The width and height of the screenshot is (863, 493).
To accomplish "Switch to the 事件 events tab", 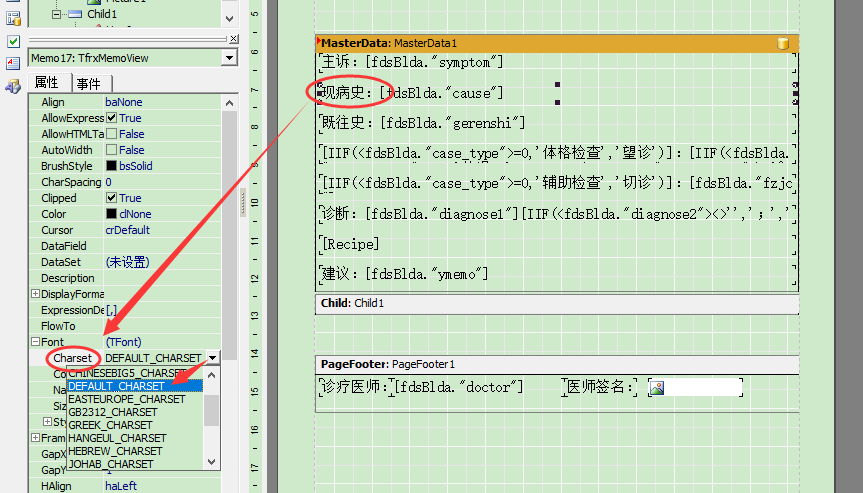I will 89,84.
